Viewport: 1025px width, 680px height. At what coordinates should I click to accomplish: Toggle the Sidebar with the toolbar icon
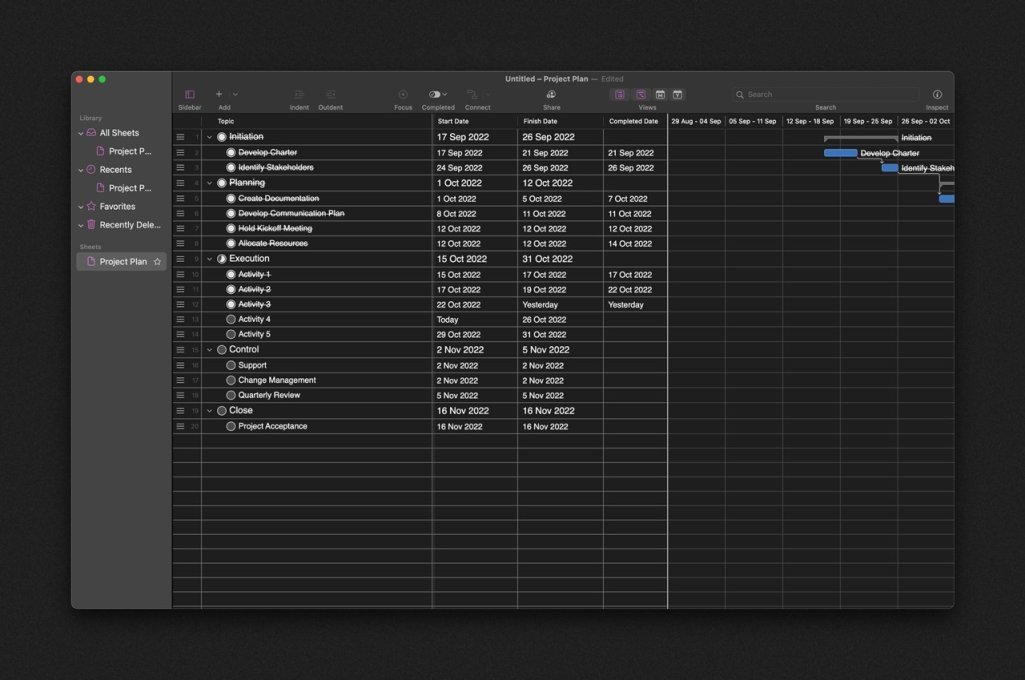[189, 93]
